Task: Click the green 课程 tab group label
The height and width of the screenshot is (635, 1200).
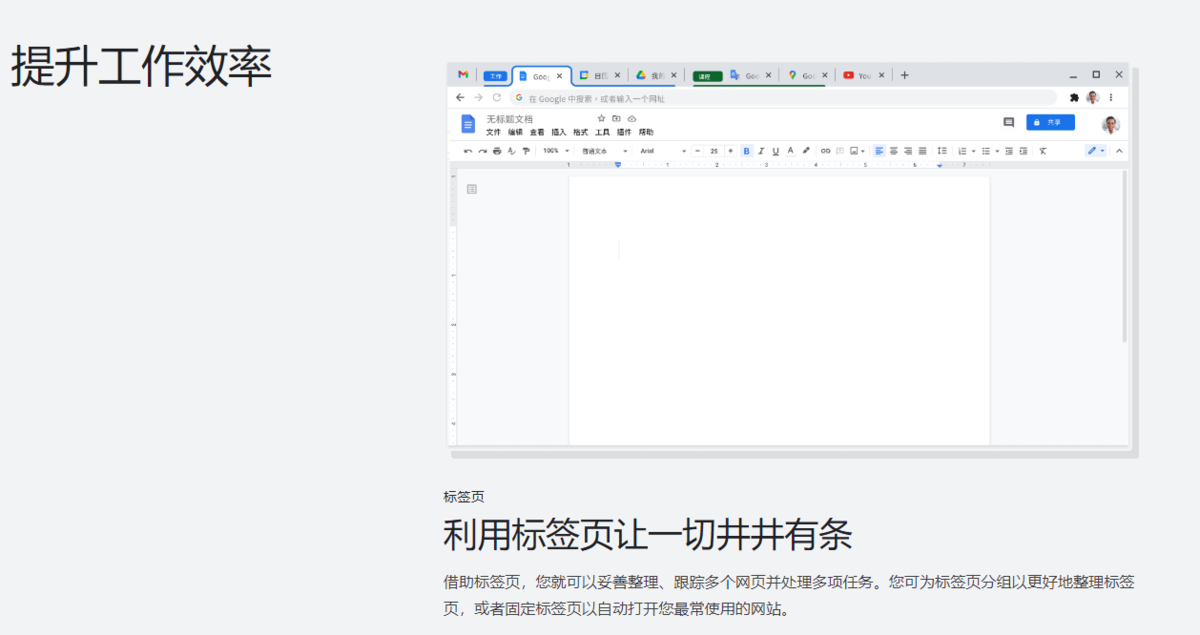Action: (x=707, y=76)
